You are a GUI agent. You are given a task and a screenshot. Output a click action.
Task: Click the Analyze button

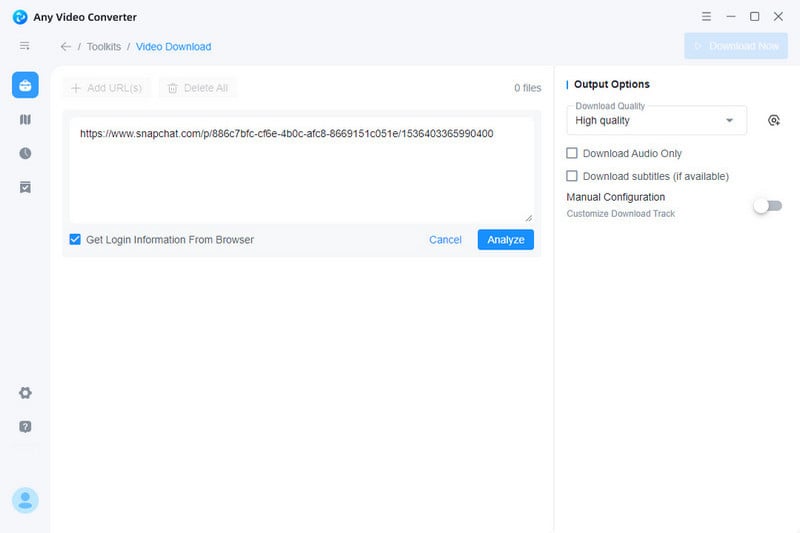pyautogui.click(x=506, y=240)
